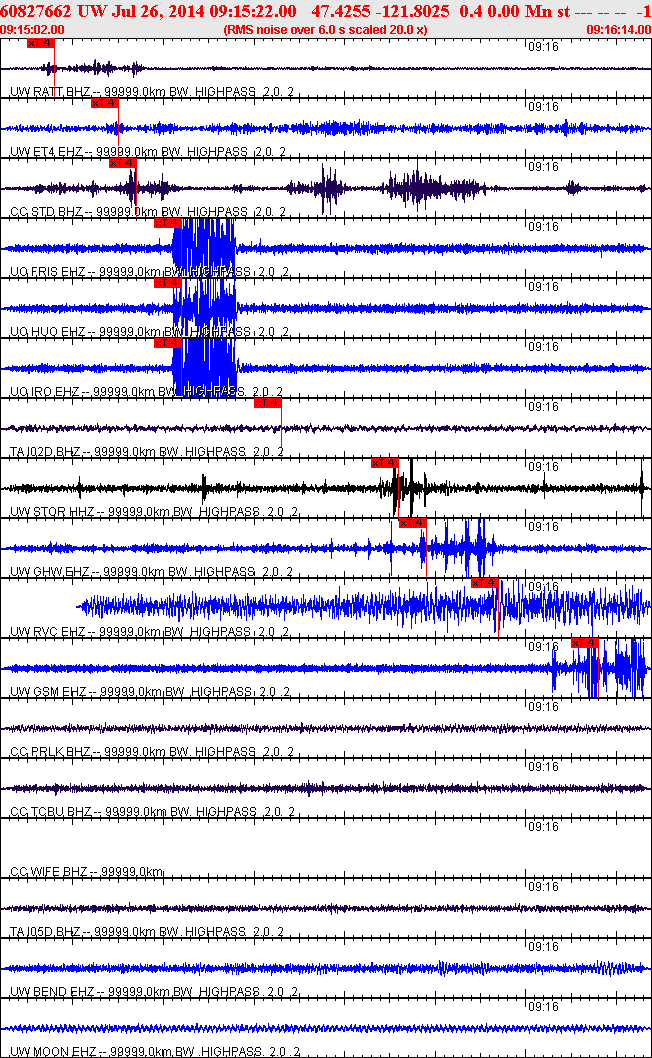This screenshot has width=652, height=1058.
Task: Select the RMS noise scaling note
Action: click(x=325, y=30)
